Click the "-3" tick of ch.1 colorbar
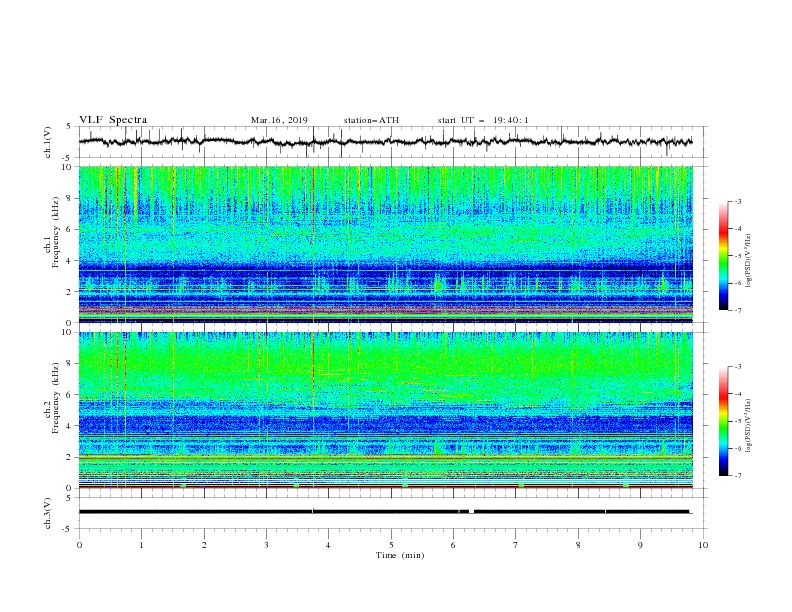Image resolution: width=792 pixels, height=612 pixels. pos(737,201)
